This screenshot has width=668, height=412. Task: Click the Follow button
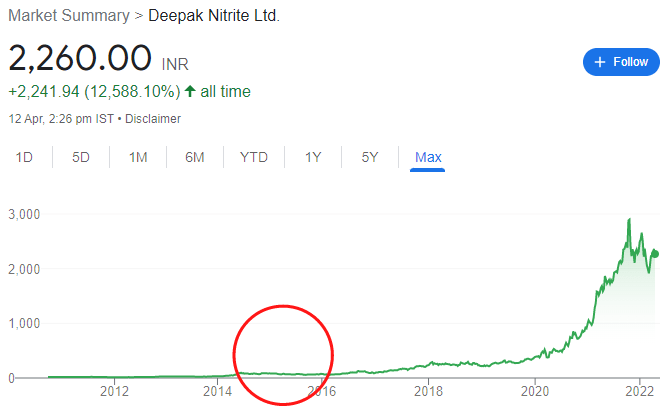(621, 62)
